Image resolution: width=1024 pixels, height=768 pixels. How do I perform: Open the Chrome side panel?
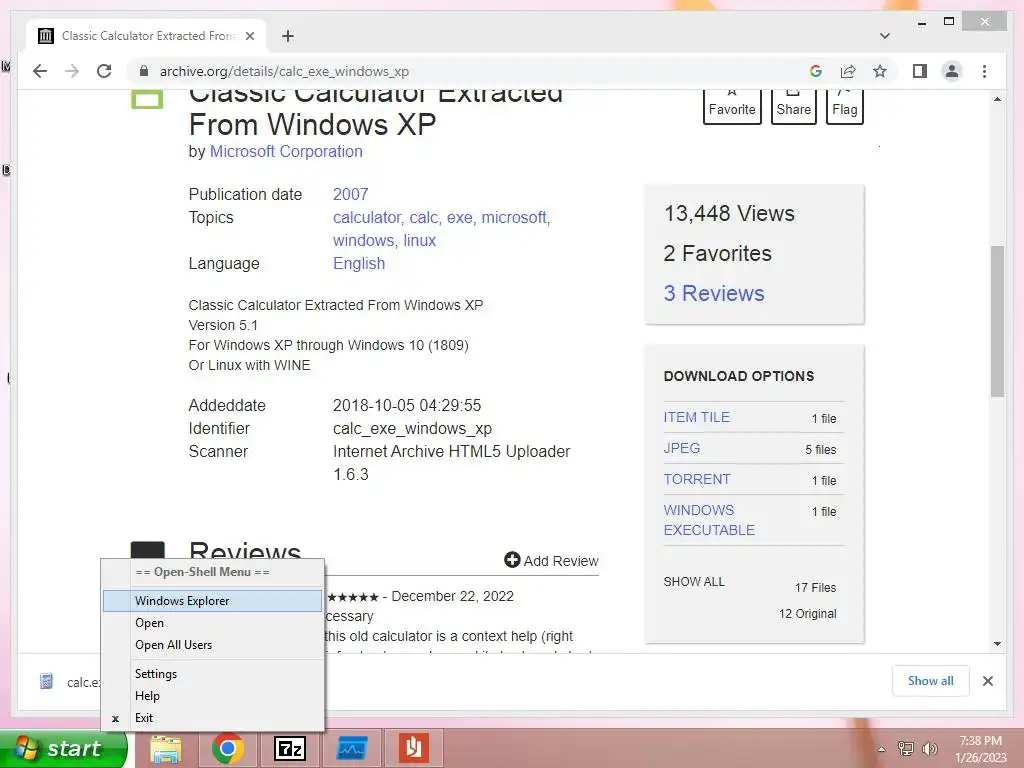[920, 71]
